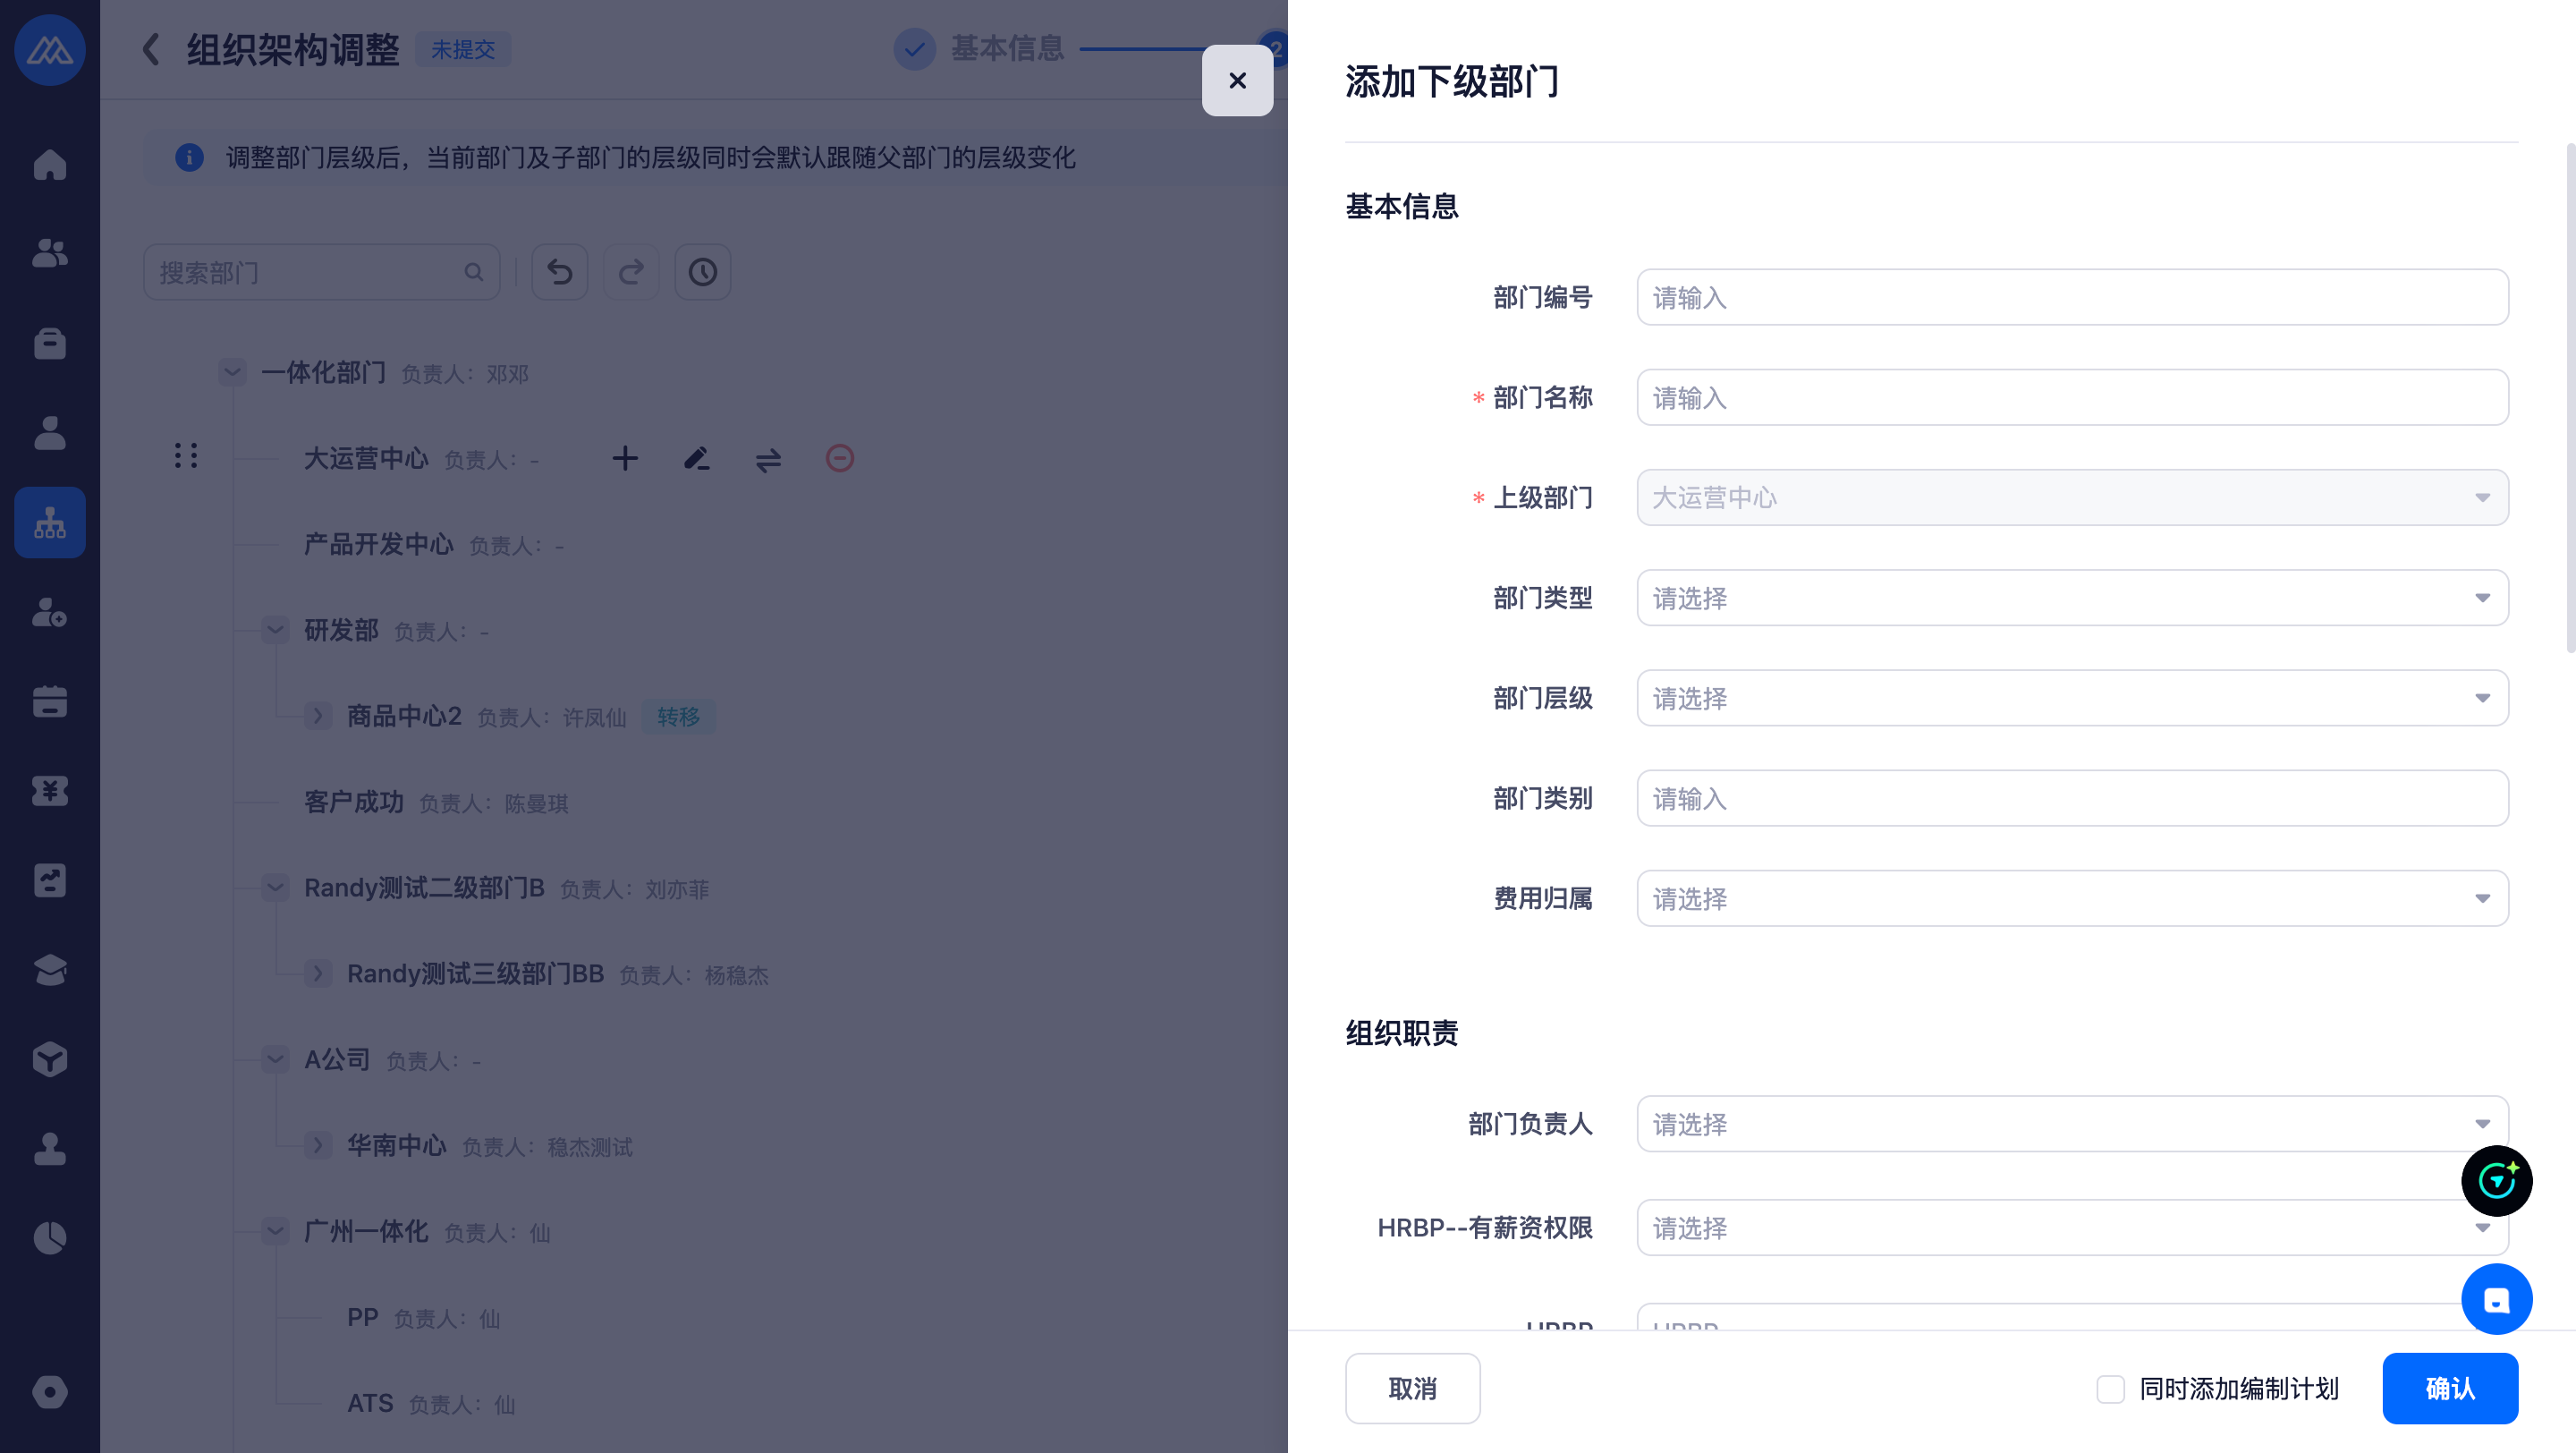This screenshot has width=2576, height=1453.
Task: Expand the 费用归属 dropdown
Action: pyautogui.click(x=2071, y=898)
